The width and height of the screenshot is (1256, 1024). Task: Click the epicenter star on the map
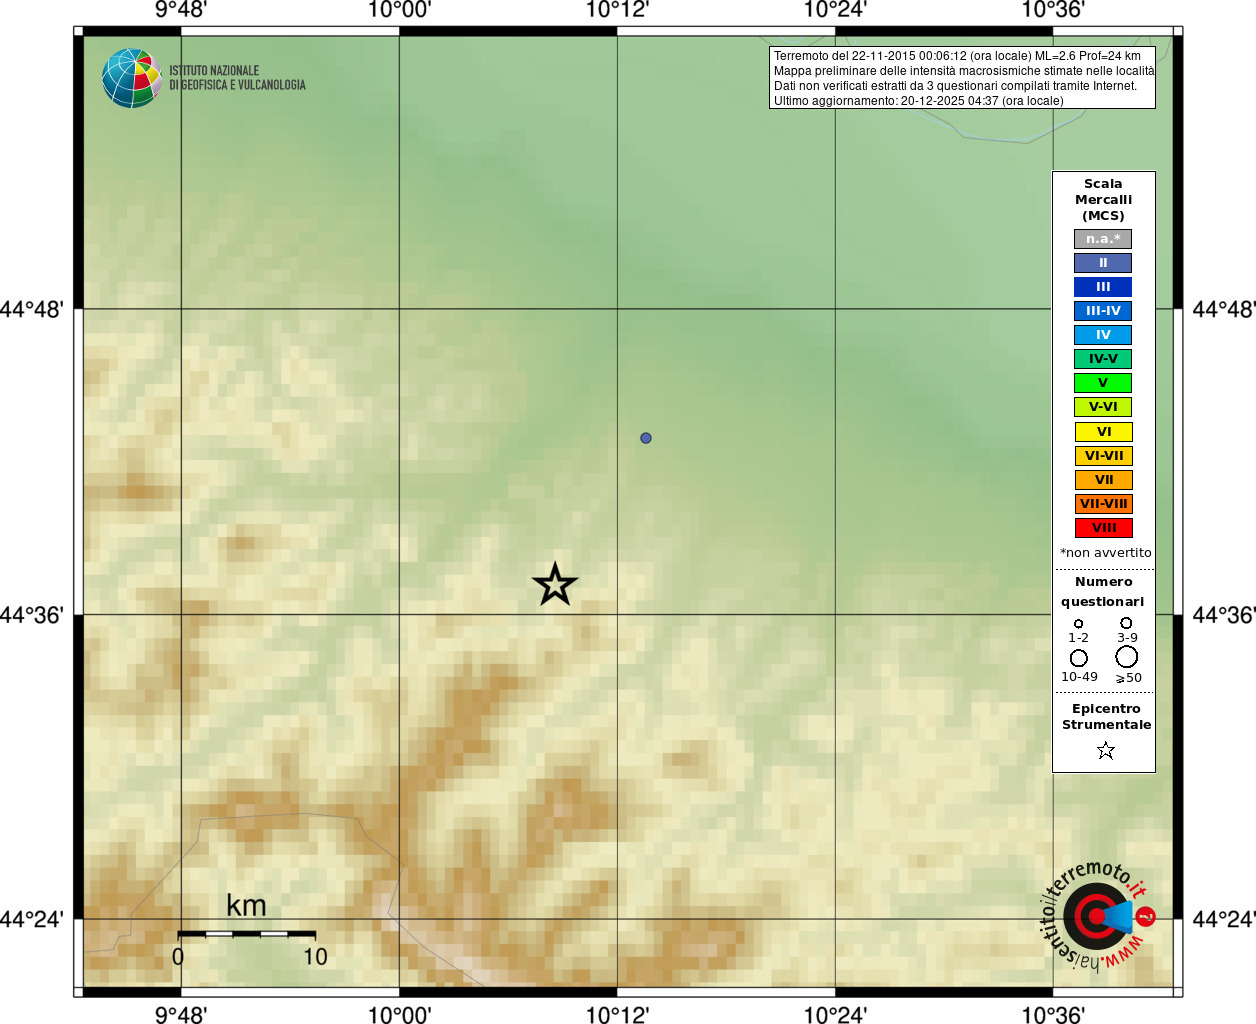click(x=555, y=584)
